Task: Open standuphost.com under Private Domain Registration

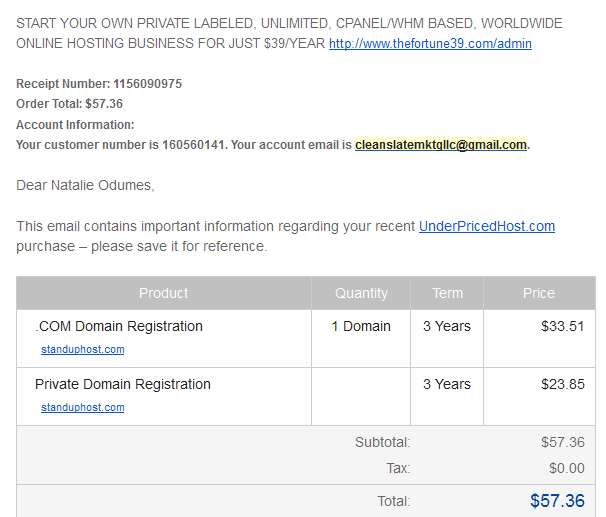Action: click(83, 407)
